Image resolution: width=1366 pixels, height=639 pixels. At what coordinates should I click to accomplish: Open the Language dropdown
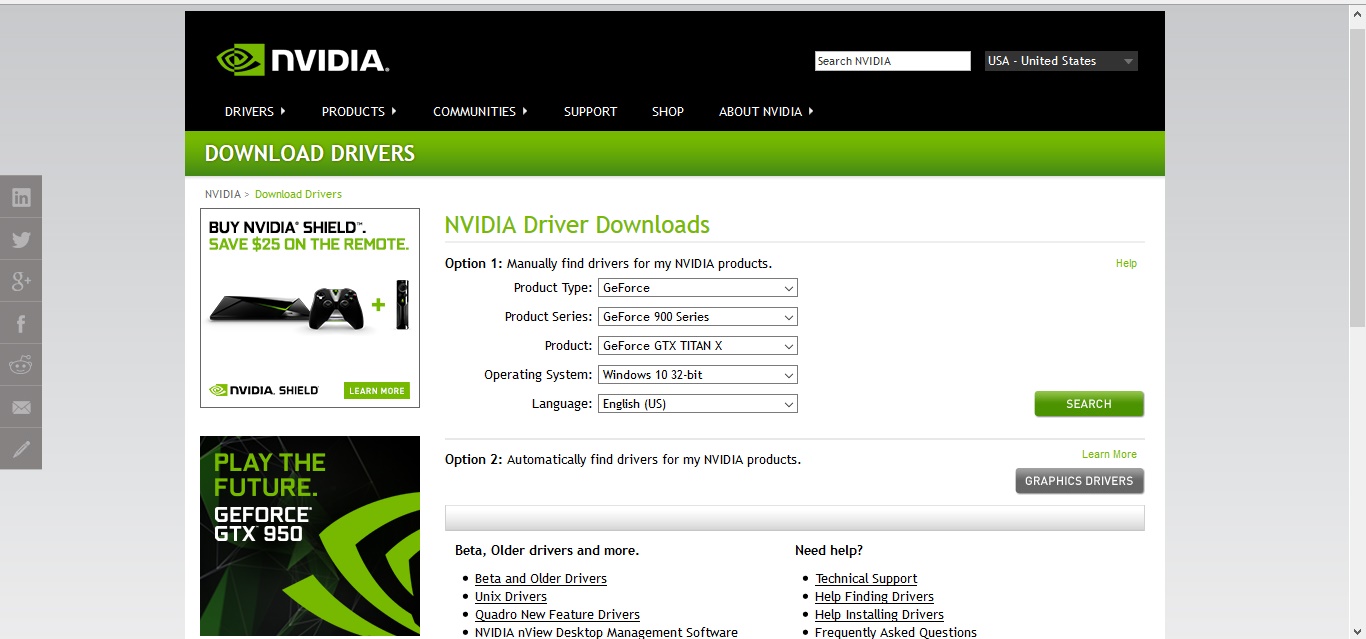698,404
